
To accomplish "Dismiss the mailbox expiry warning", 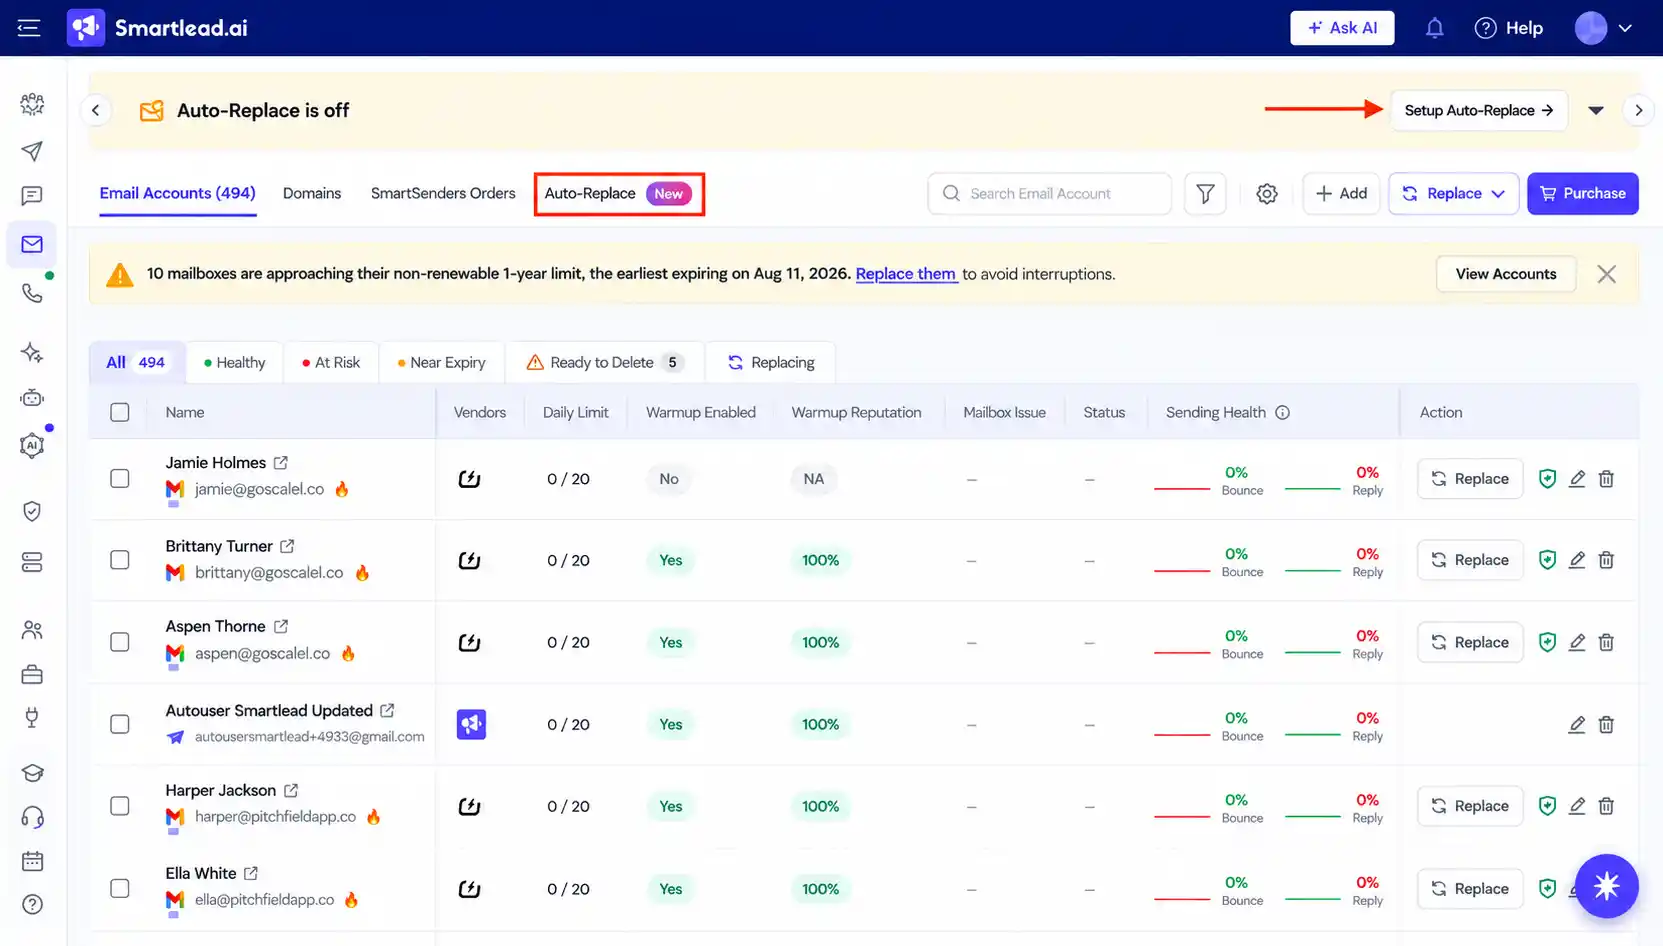I will pos(1606,274).
